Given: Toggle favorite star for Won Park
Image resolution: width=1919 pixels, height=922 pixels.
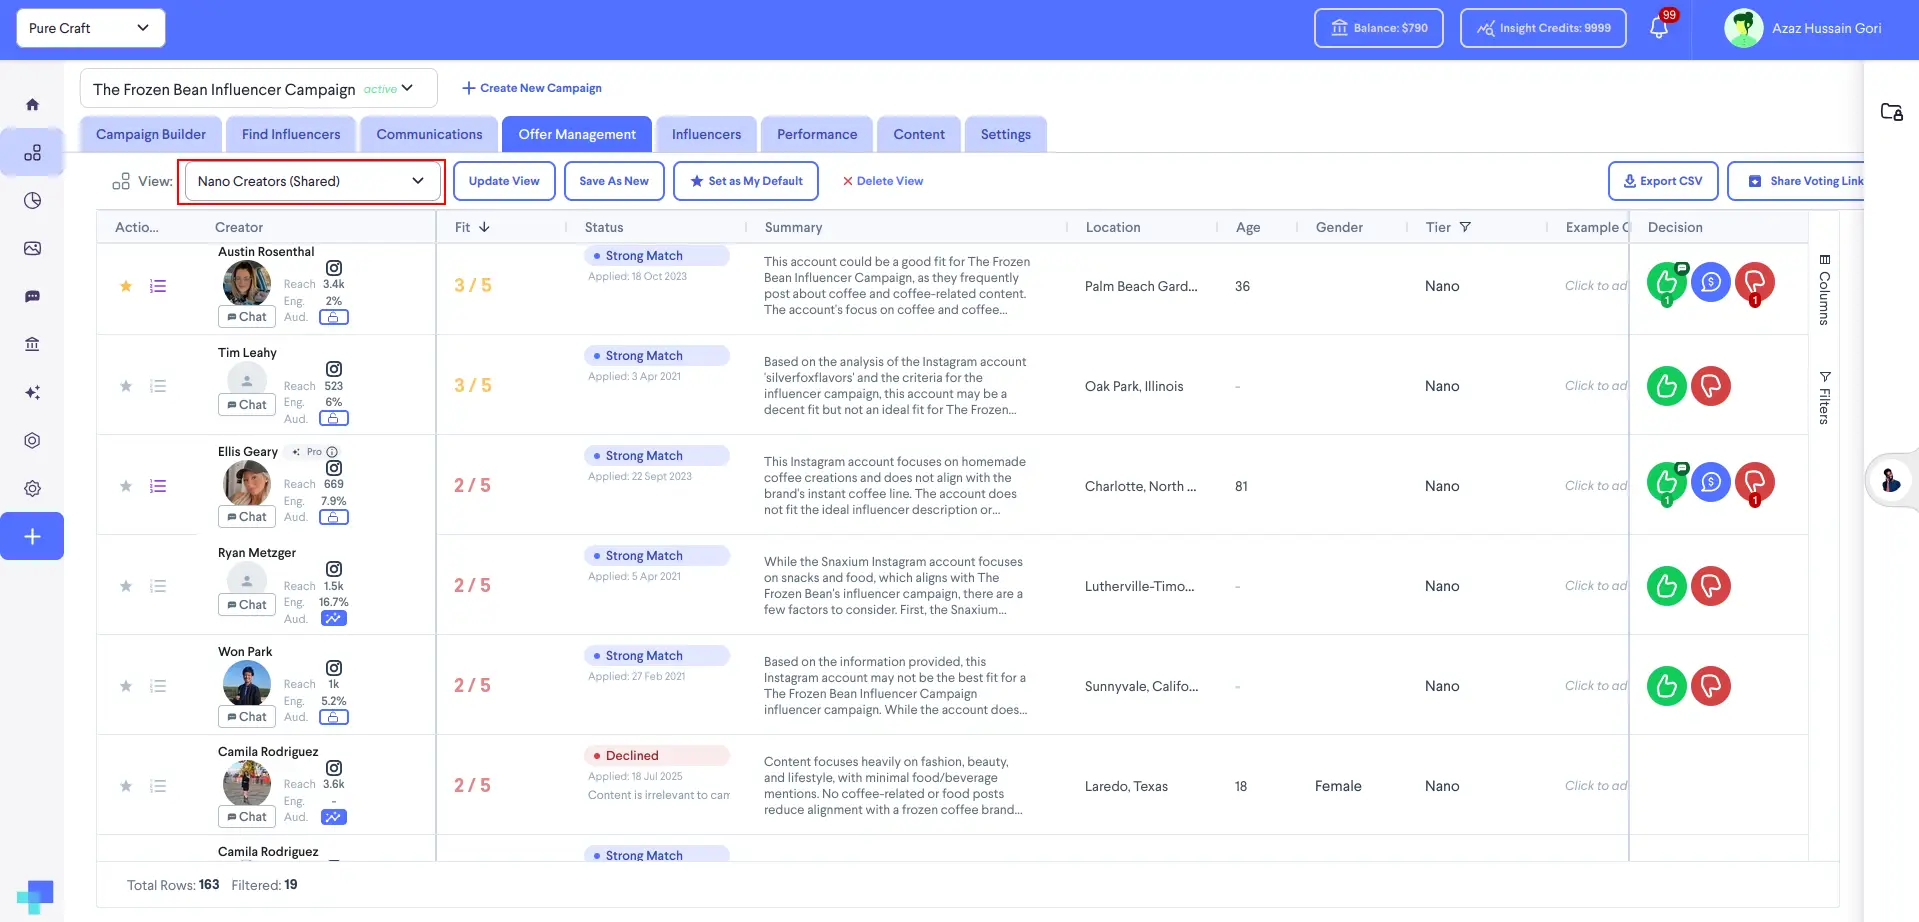Looking at the screenshot, I should 126,686.
